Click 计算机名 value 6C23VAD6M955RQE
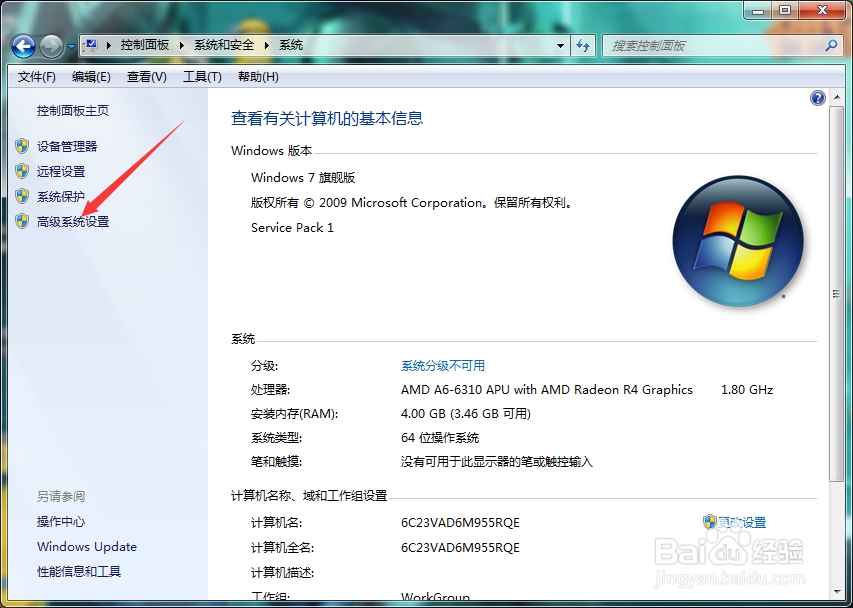 click(460, 523)
